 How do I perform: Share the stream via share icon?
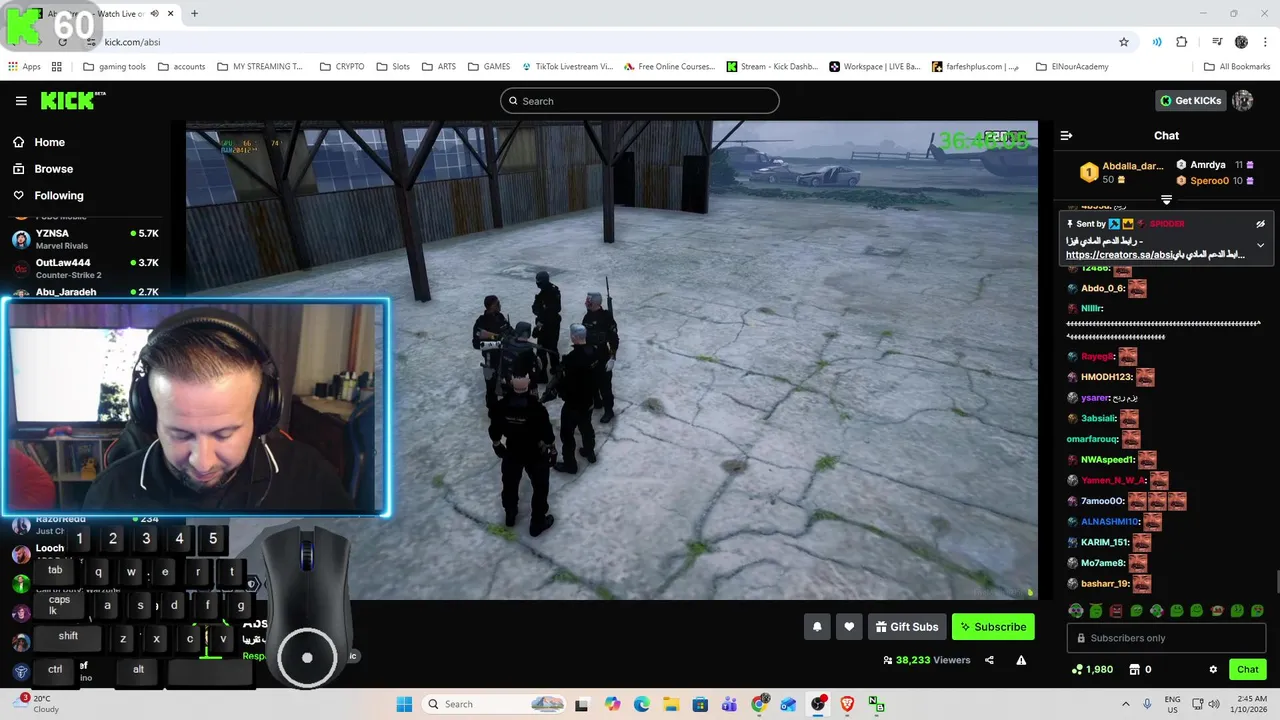pyautogui.click(x=989, y=660)
